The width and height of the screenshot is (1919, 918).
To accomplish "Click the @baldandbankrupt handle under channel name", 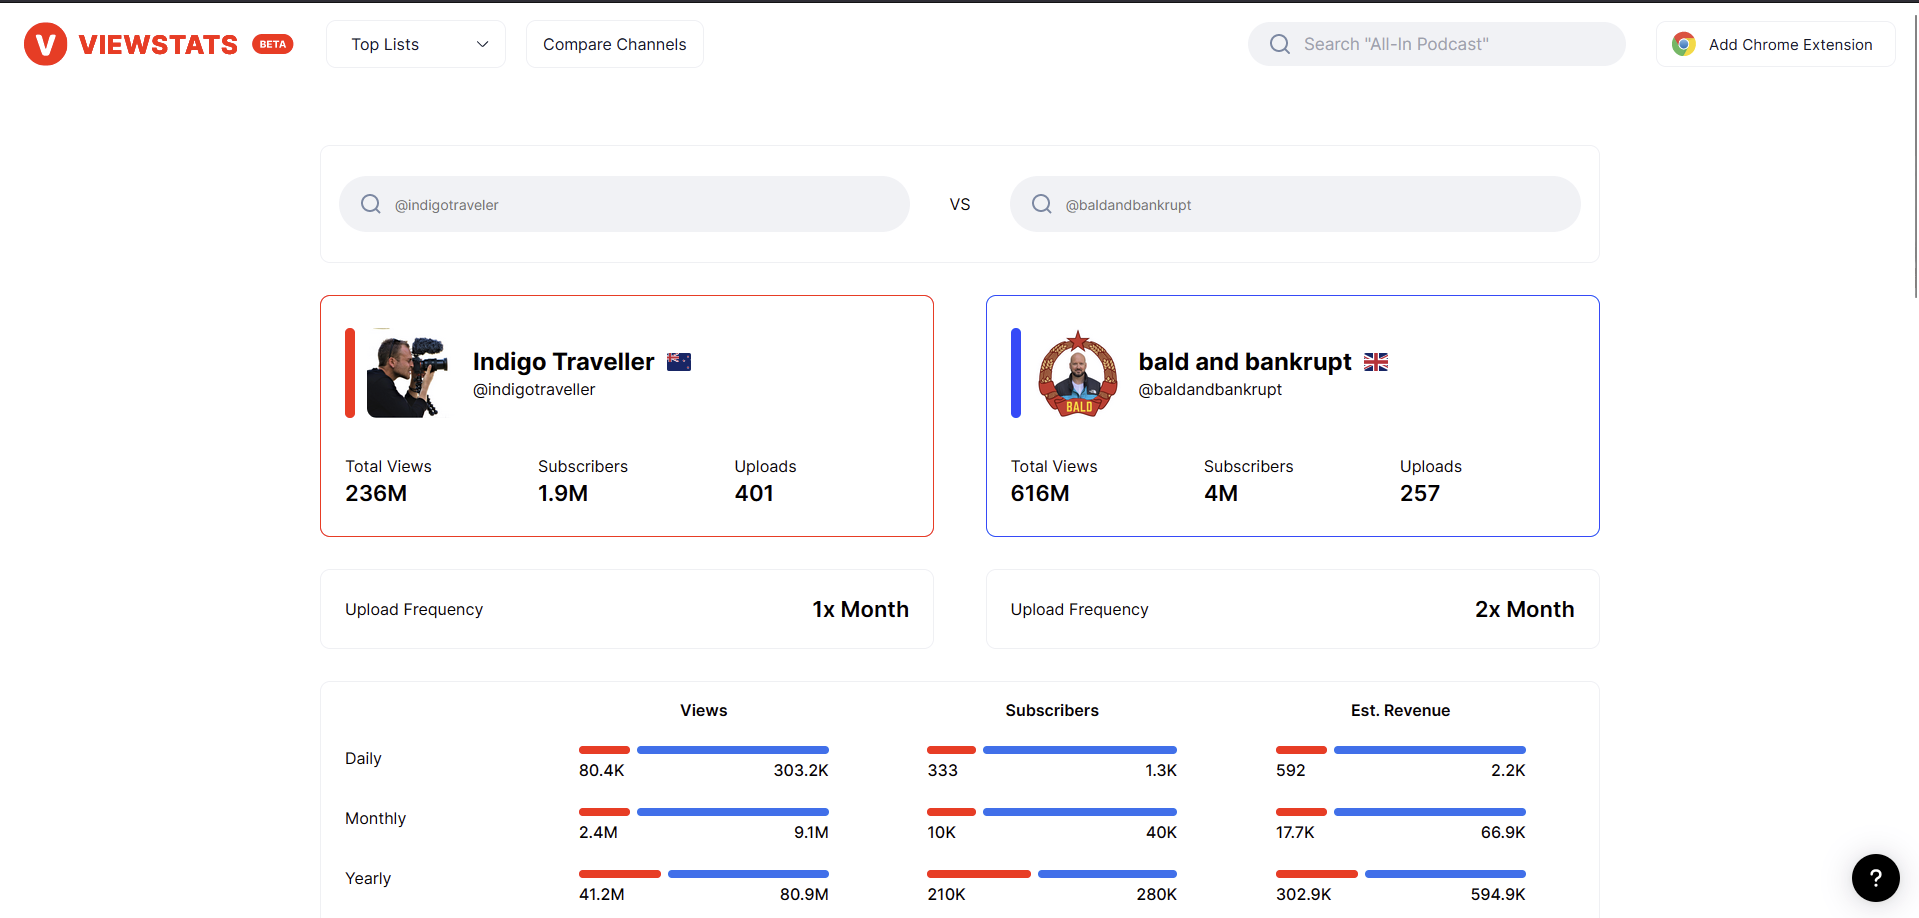I will pyautogui.click(x=1210, y=390).
